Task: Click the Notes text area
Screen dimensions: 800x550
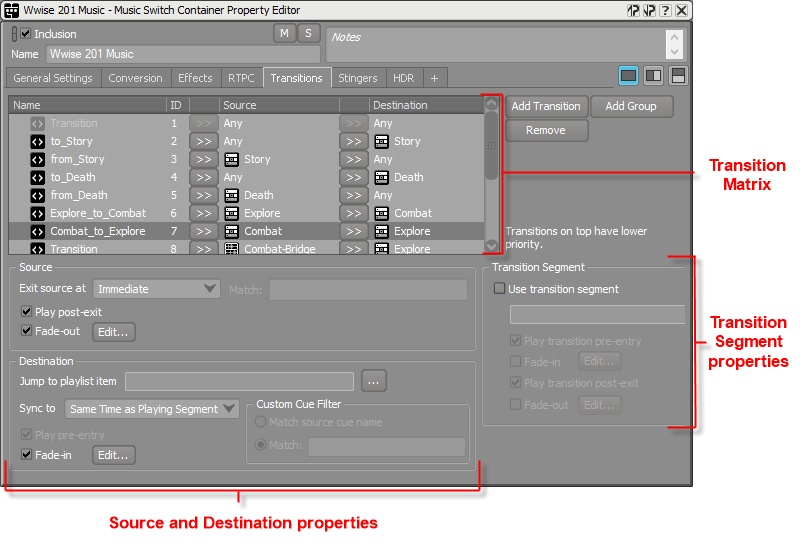Action: (x=495, y=45)
